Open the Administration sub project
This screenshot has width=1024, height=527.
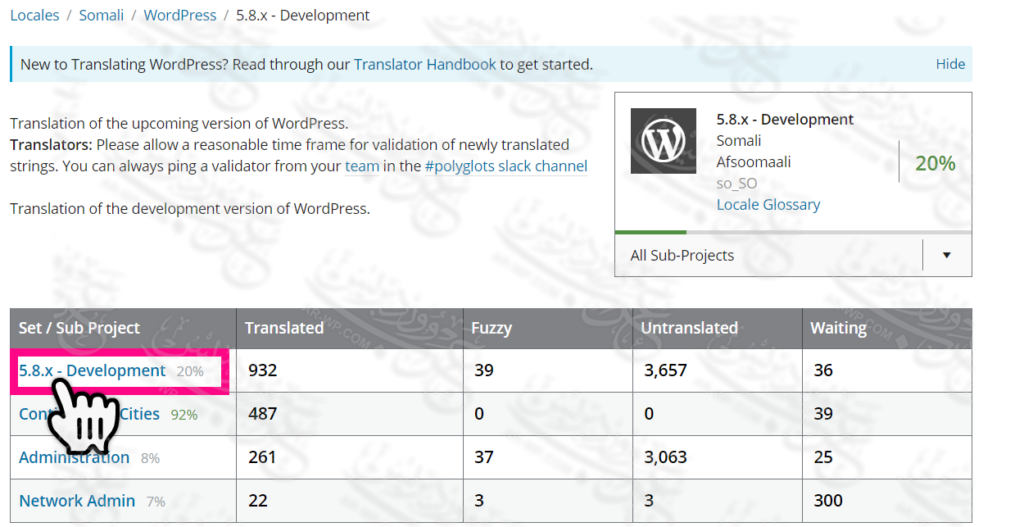click(74, 457)
